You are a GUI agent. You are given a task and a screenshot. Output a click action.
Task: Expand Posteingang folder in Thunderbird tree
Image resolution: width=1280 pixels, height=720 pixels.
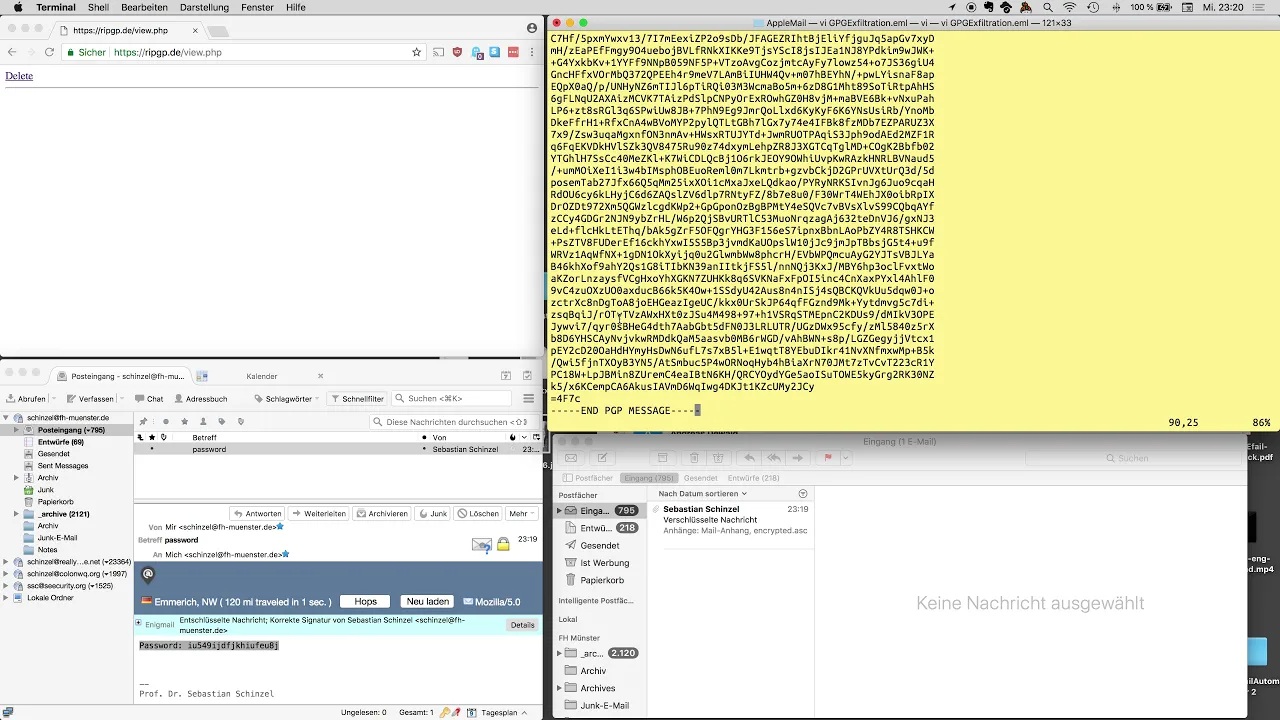pyautogui.click(x=16, y=429)
